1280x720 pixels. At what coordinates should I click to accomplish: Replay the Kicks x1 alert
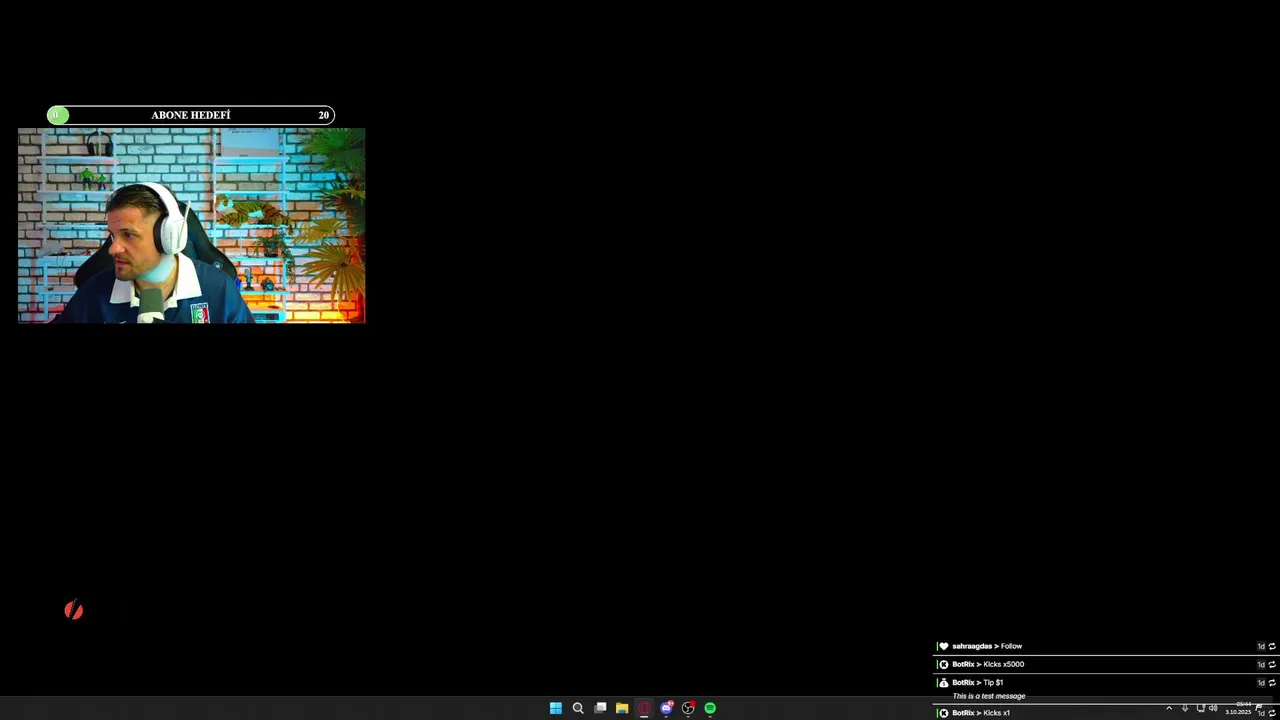click(x=1272, y=713)
